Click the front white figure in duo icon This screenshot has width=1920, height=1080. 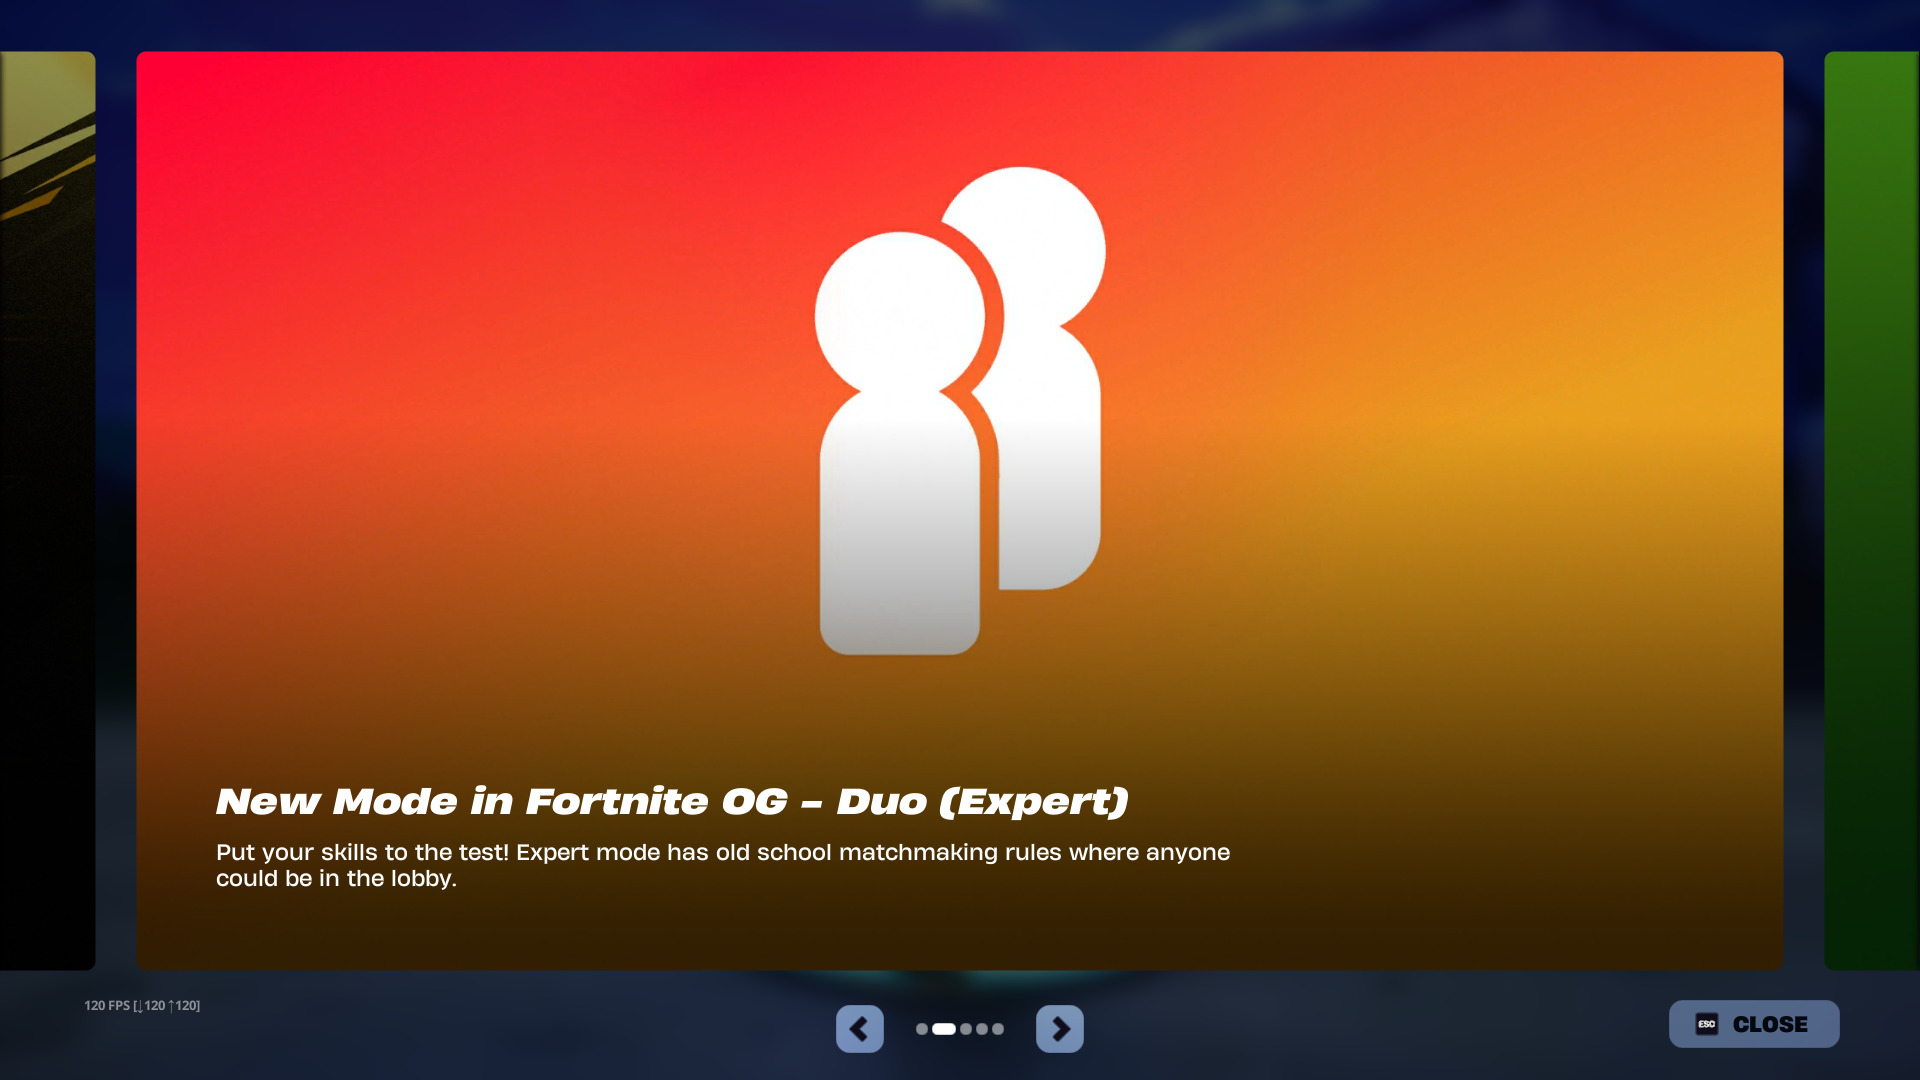click(899, 500)
